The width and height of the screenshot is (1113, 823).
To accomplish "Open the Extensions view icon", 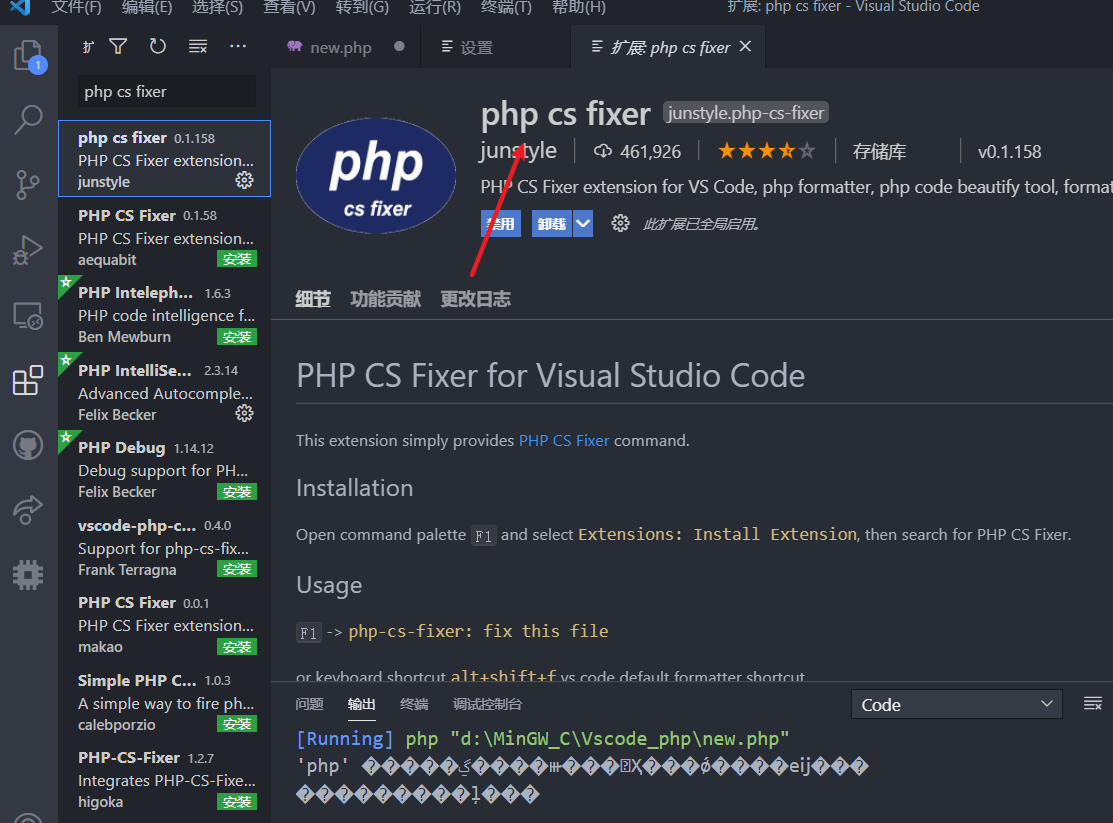I will tap(28, 380).
